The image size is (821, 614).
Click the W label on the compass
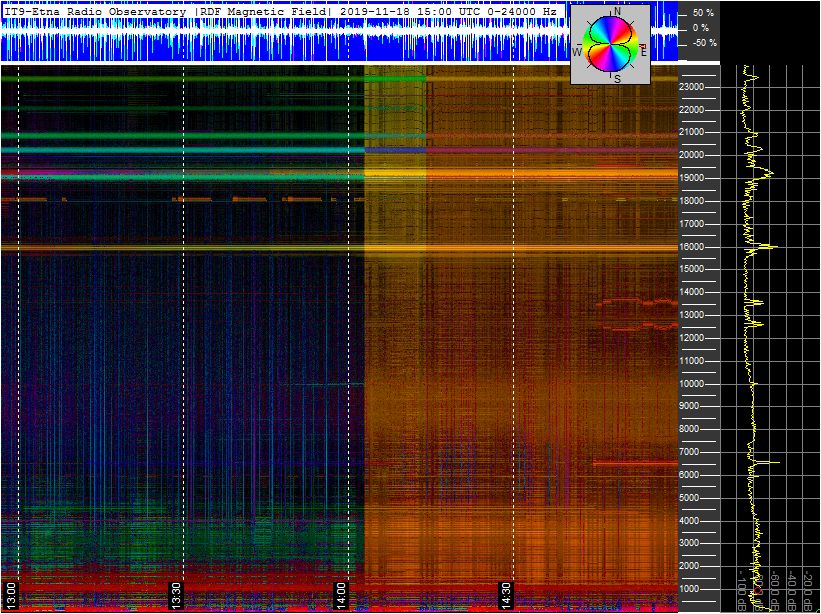[576, 52]
